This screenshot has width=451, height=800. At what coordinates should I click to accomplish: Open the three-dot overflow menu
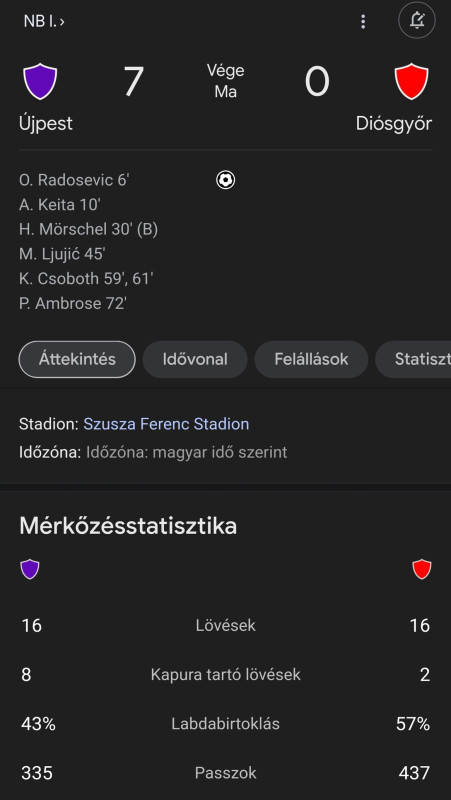(x=363, y=21)
